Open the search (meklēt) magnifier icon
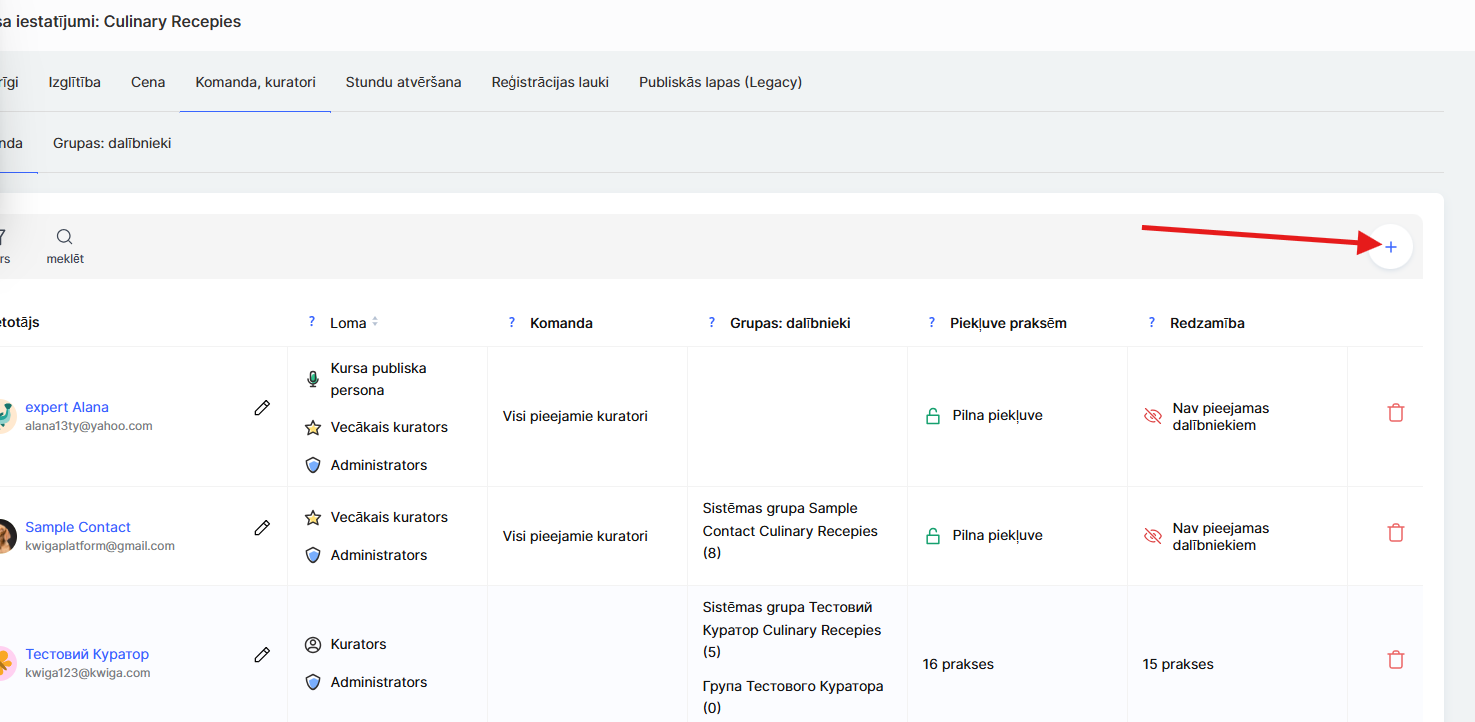This screenshot has width=1475, height=722. [64, 237]
